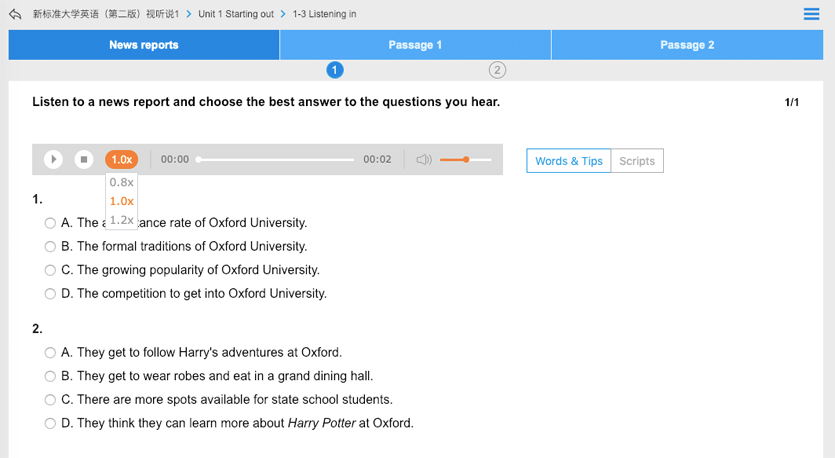Adjust the orange volume slider
The height and width of the screenshot is (458, 835).
[465, 160]
